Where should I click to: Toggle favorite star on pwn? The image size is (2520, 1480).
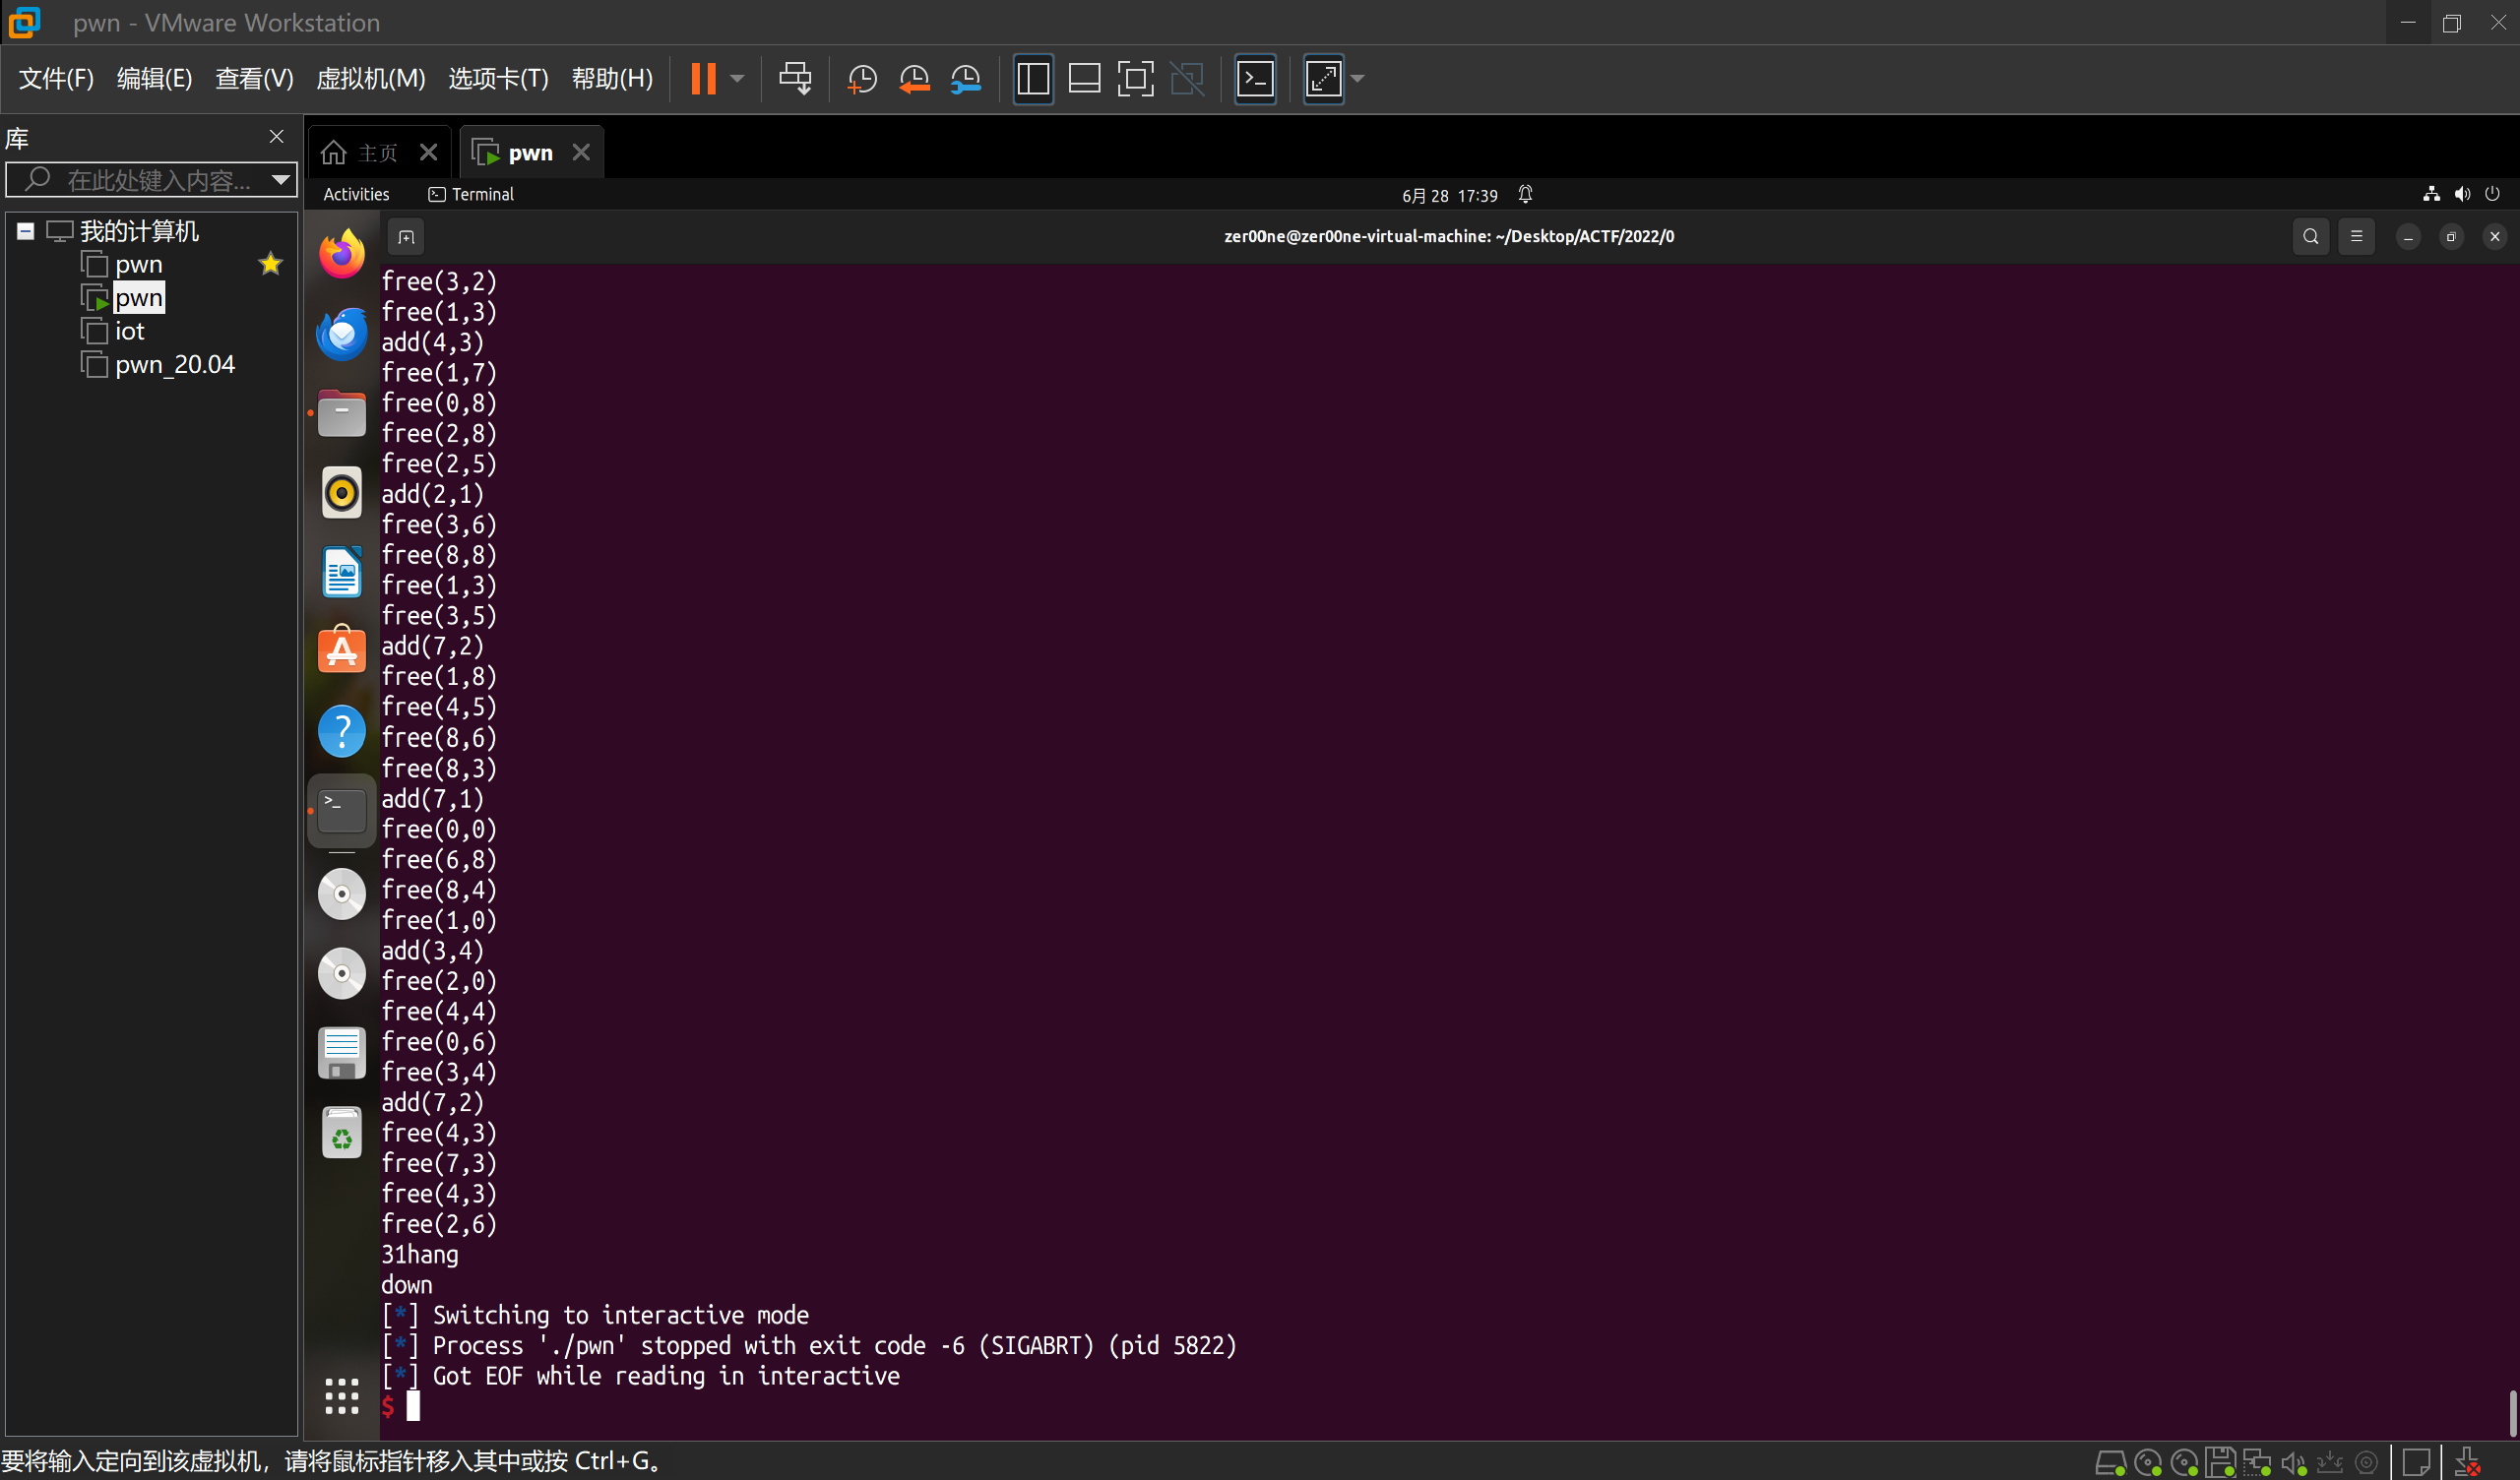coord(270,264)
